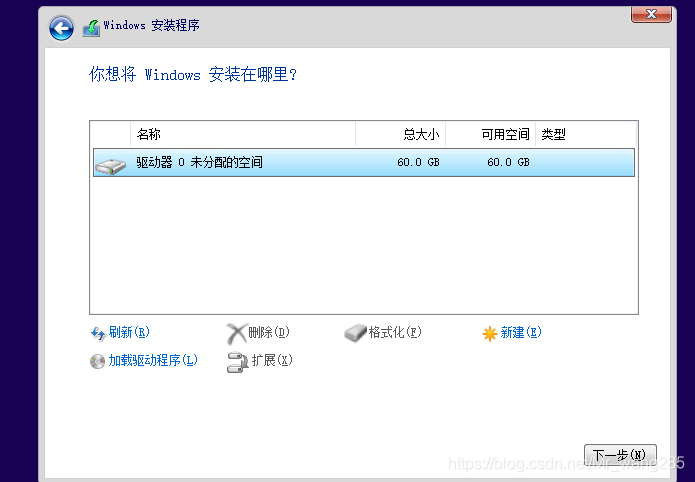Screen dimensions: 695x482
Task: Click the 刷新(R) refresh link
Action: [129, 332]
